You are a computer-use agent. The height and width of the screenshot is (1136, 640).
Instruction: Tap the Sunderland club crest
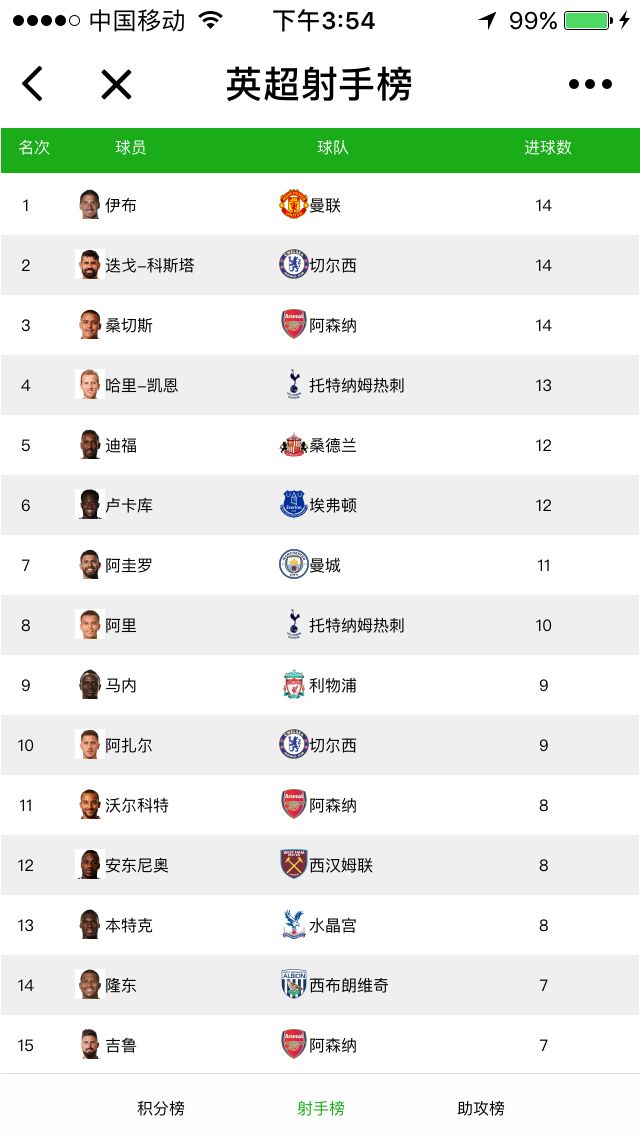pyautogui.click(x=294, y=445)
